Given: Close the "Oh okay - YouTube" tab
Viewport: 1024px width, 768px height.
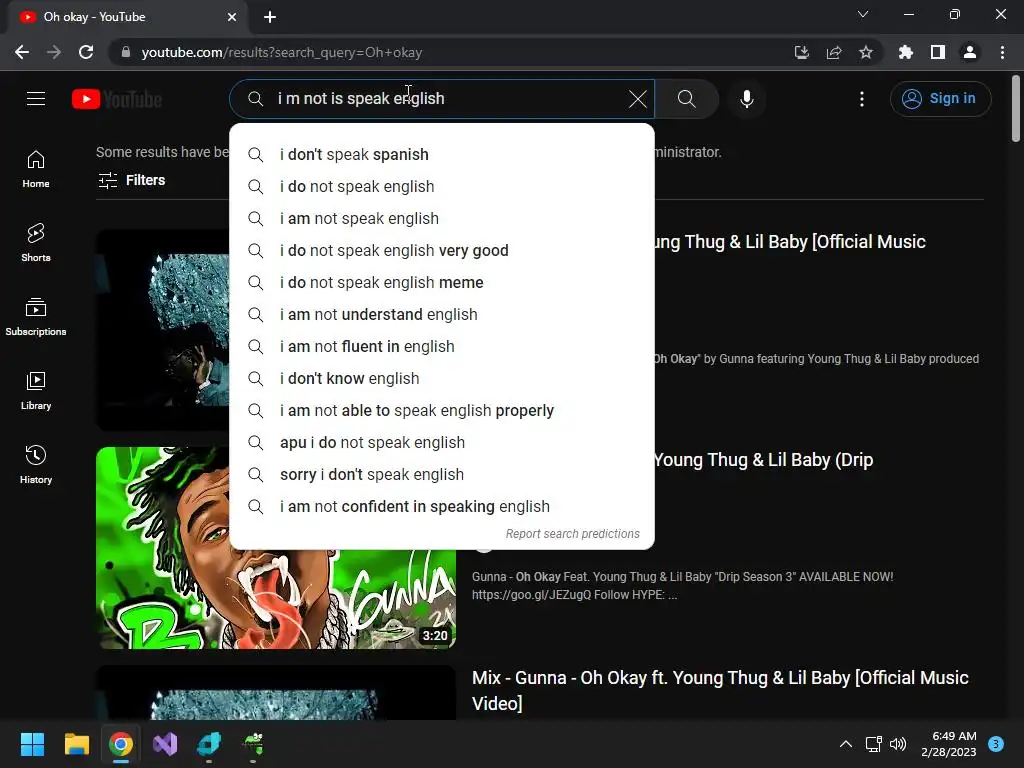Looking at the screenshot, I should pyautogui.click(x=232, y=17).
